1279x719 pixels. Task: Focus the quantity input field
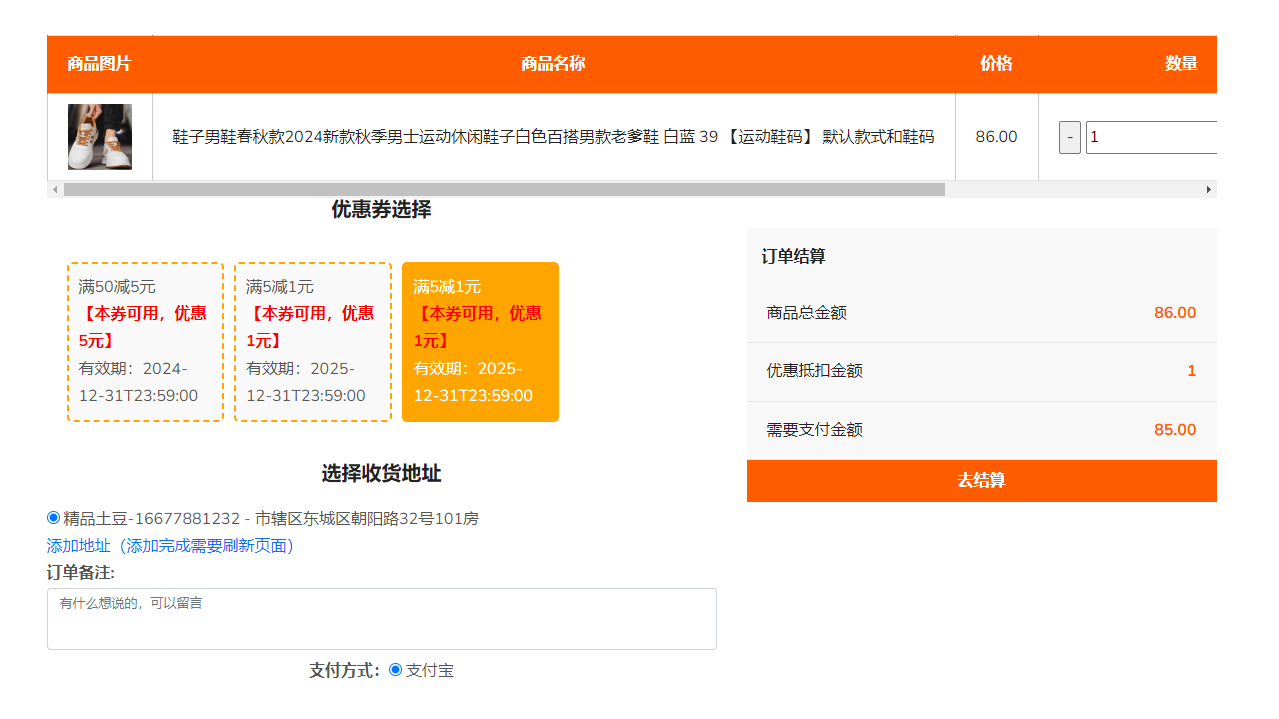pos(1150,137)
